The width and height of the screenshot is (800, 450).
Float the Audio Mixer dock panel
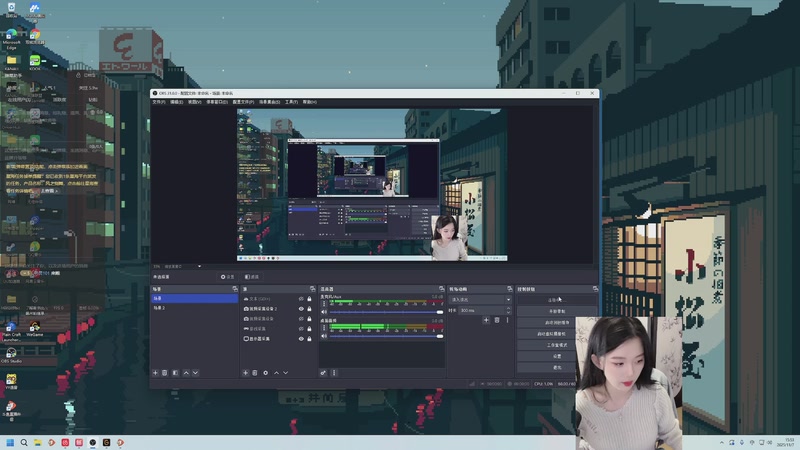click(x=441, y=289)
